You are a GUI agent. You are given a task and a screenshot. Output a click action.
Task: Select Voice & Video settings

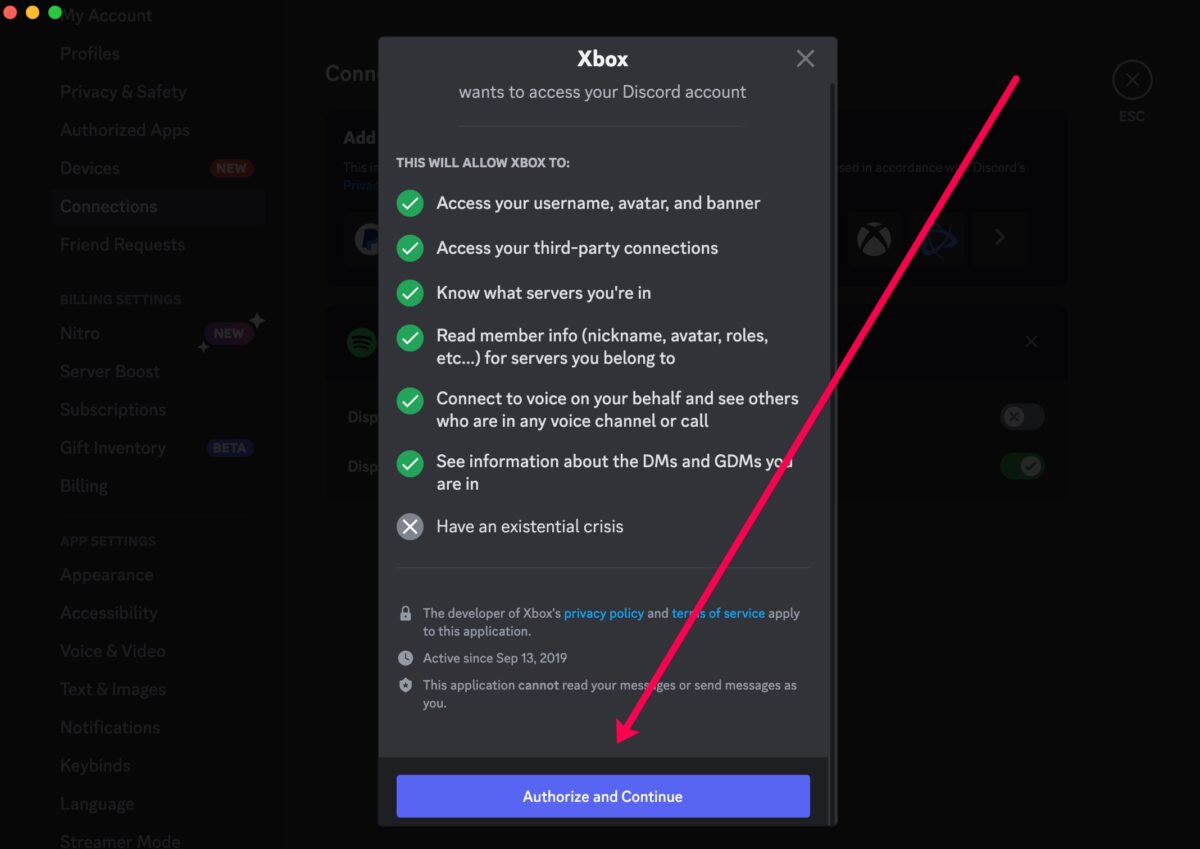coord(112,651)
